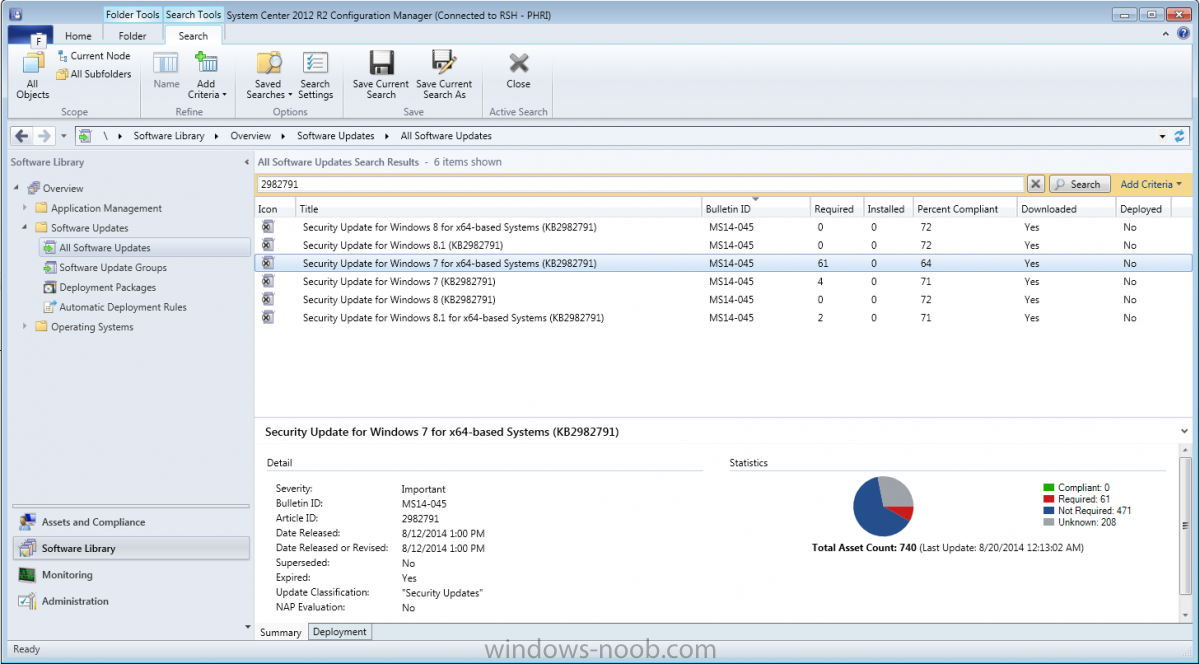Click the Search button
Screen dimensions: 1200x664
1078,184
